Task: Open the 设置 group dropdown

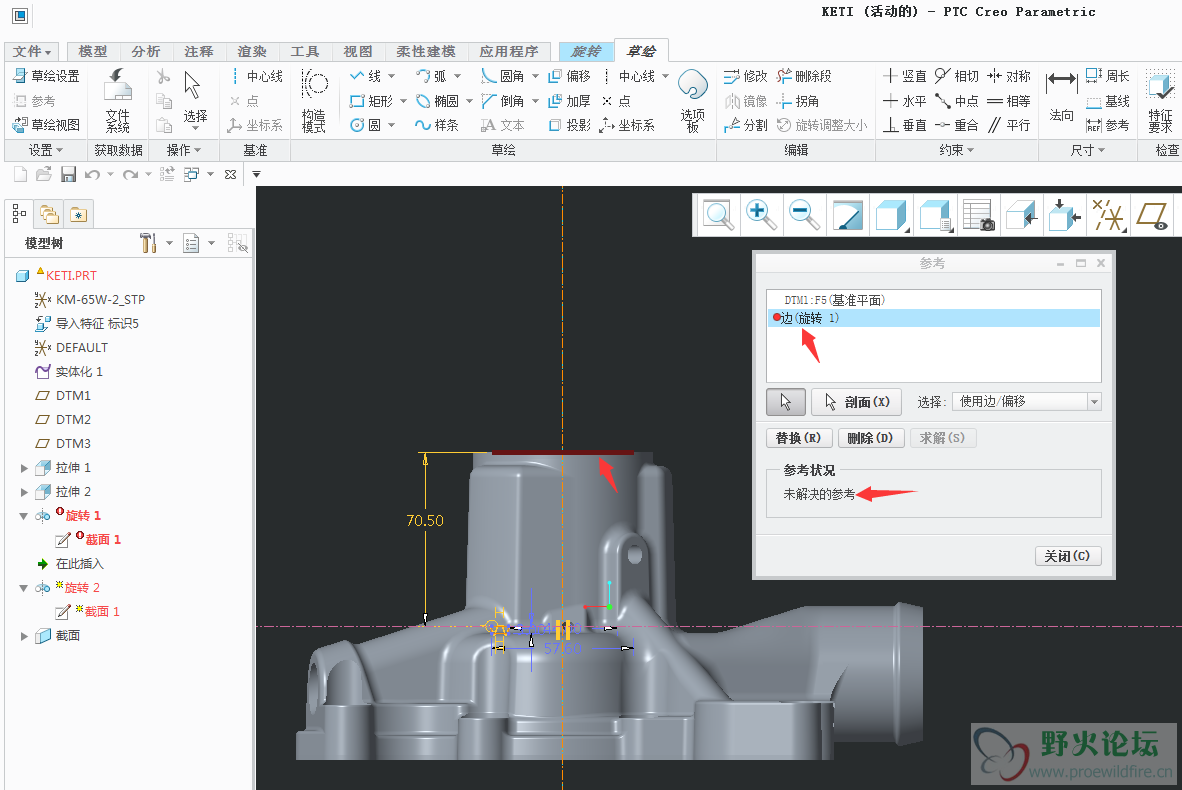Action: pos(46,150)
